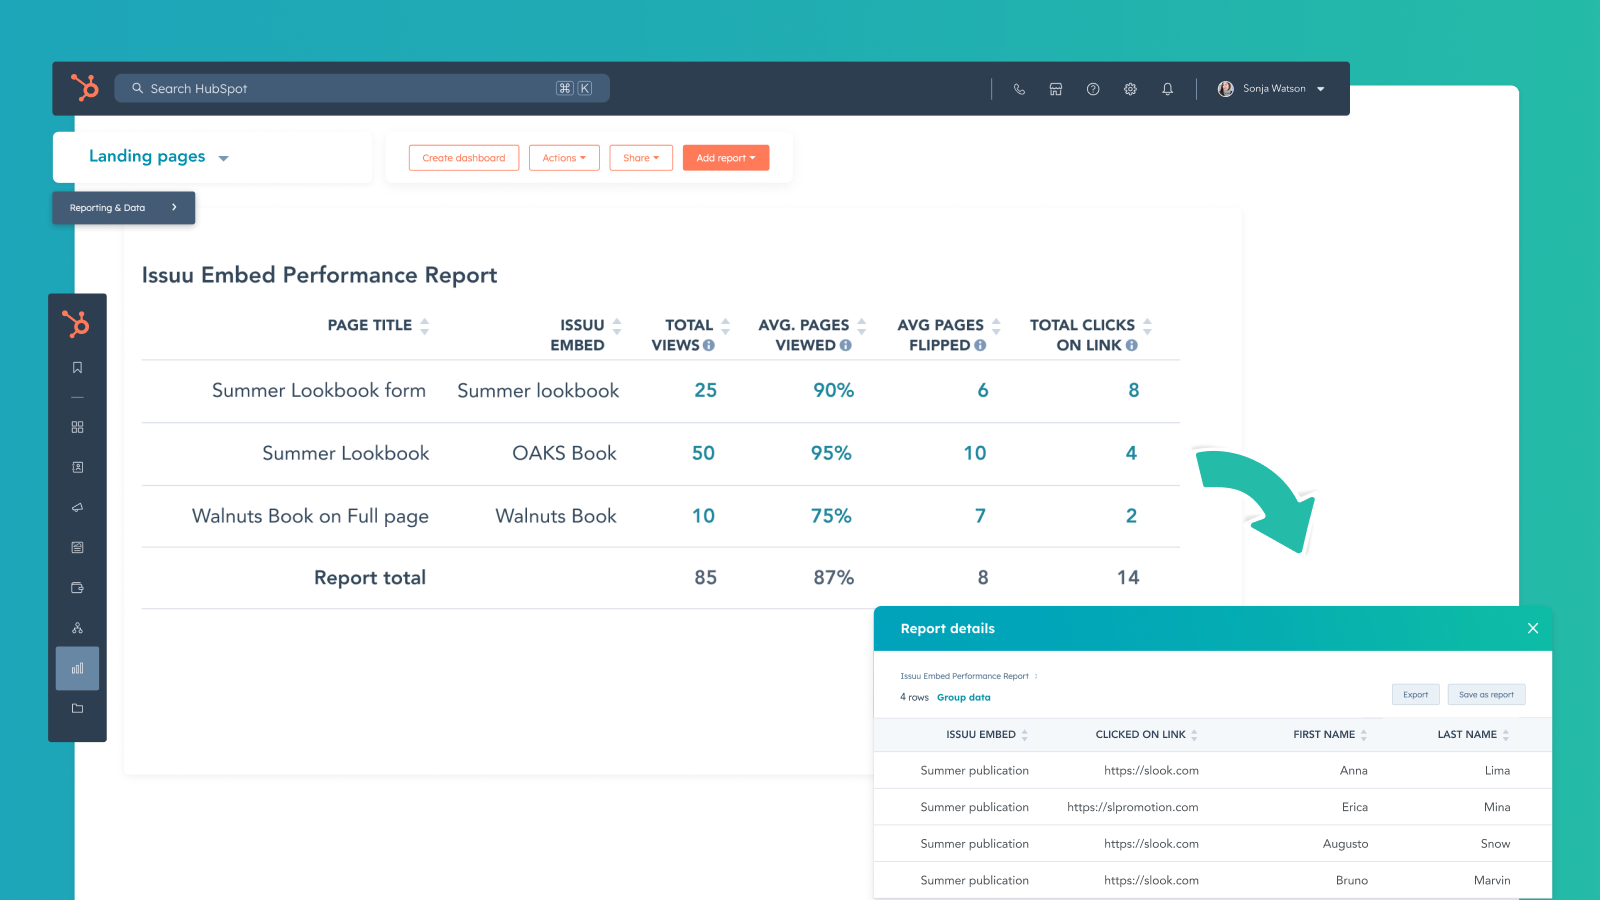Image resolution: width=1600 pixels, height=900 pixels.
Task: Open the notifications bell
Action: coord(1167,89)
